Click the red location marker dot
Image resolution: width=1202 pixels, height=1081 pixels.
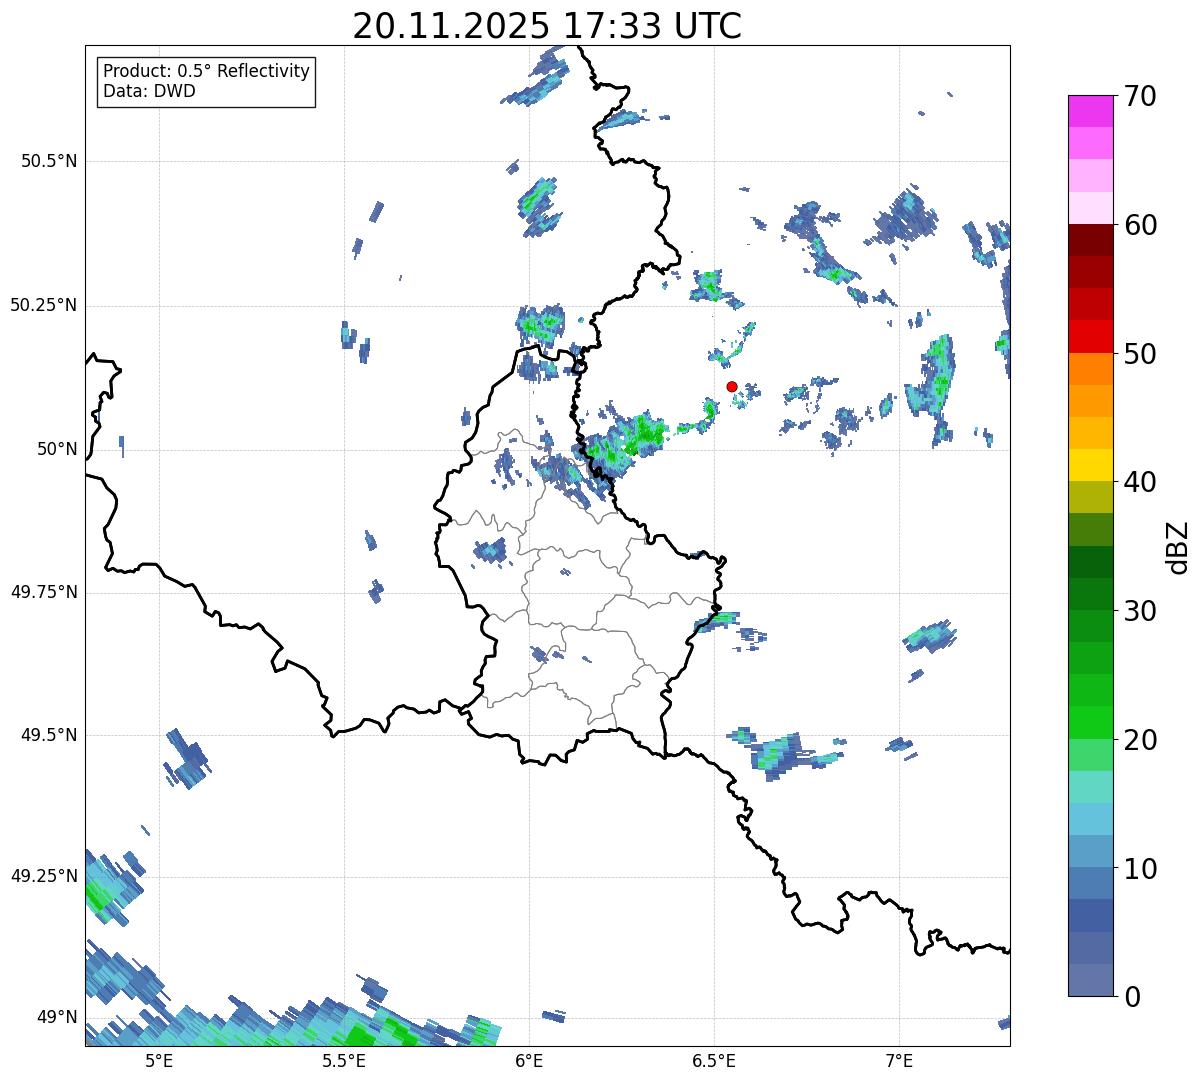(x=731, y=386)
